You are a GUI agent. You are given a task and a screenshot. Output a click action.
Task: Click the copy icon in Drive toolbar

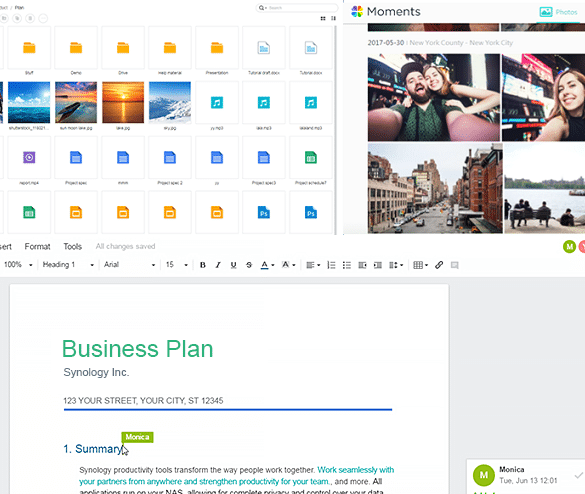(x=17, y=18)
